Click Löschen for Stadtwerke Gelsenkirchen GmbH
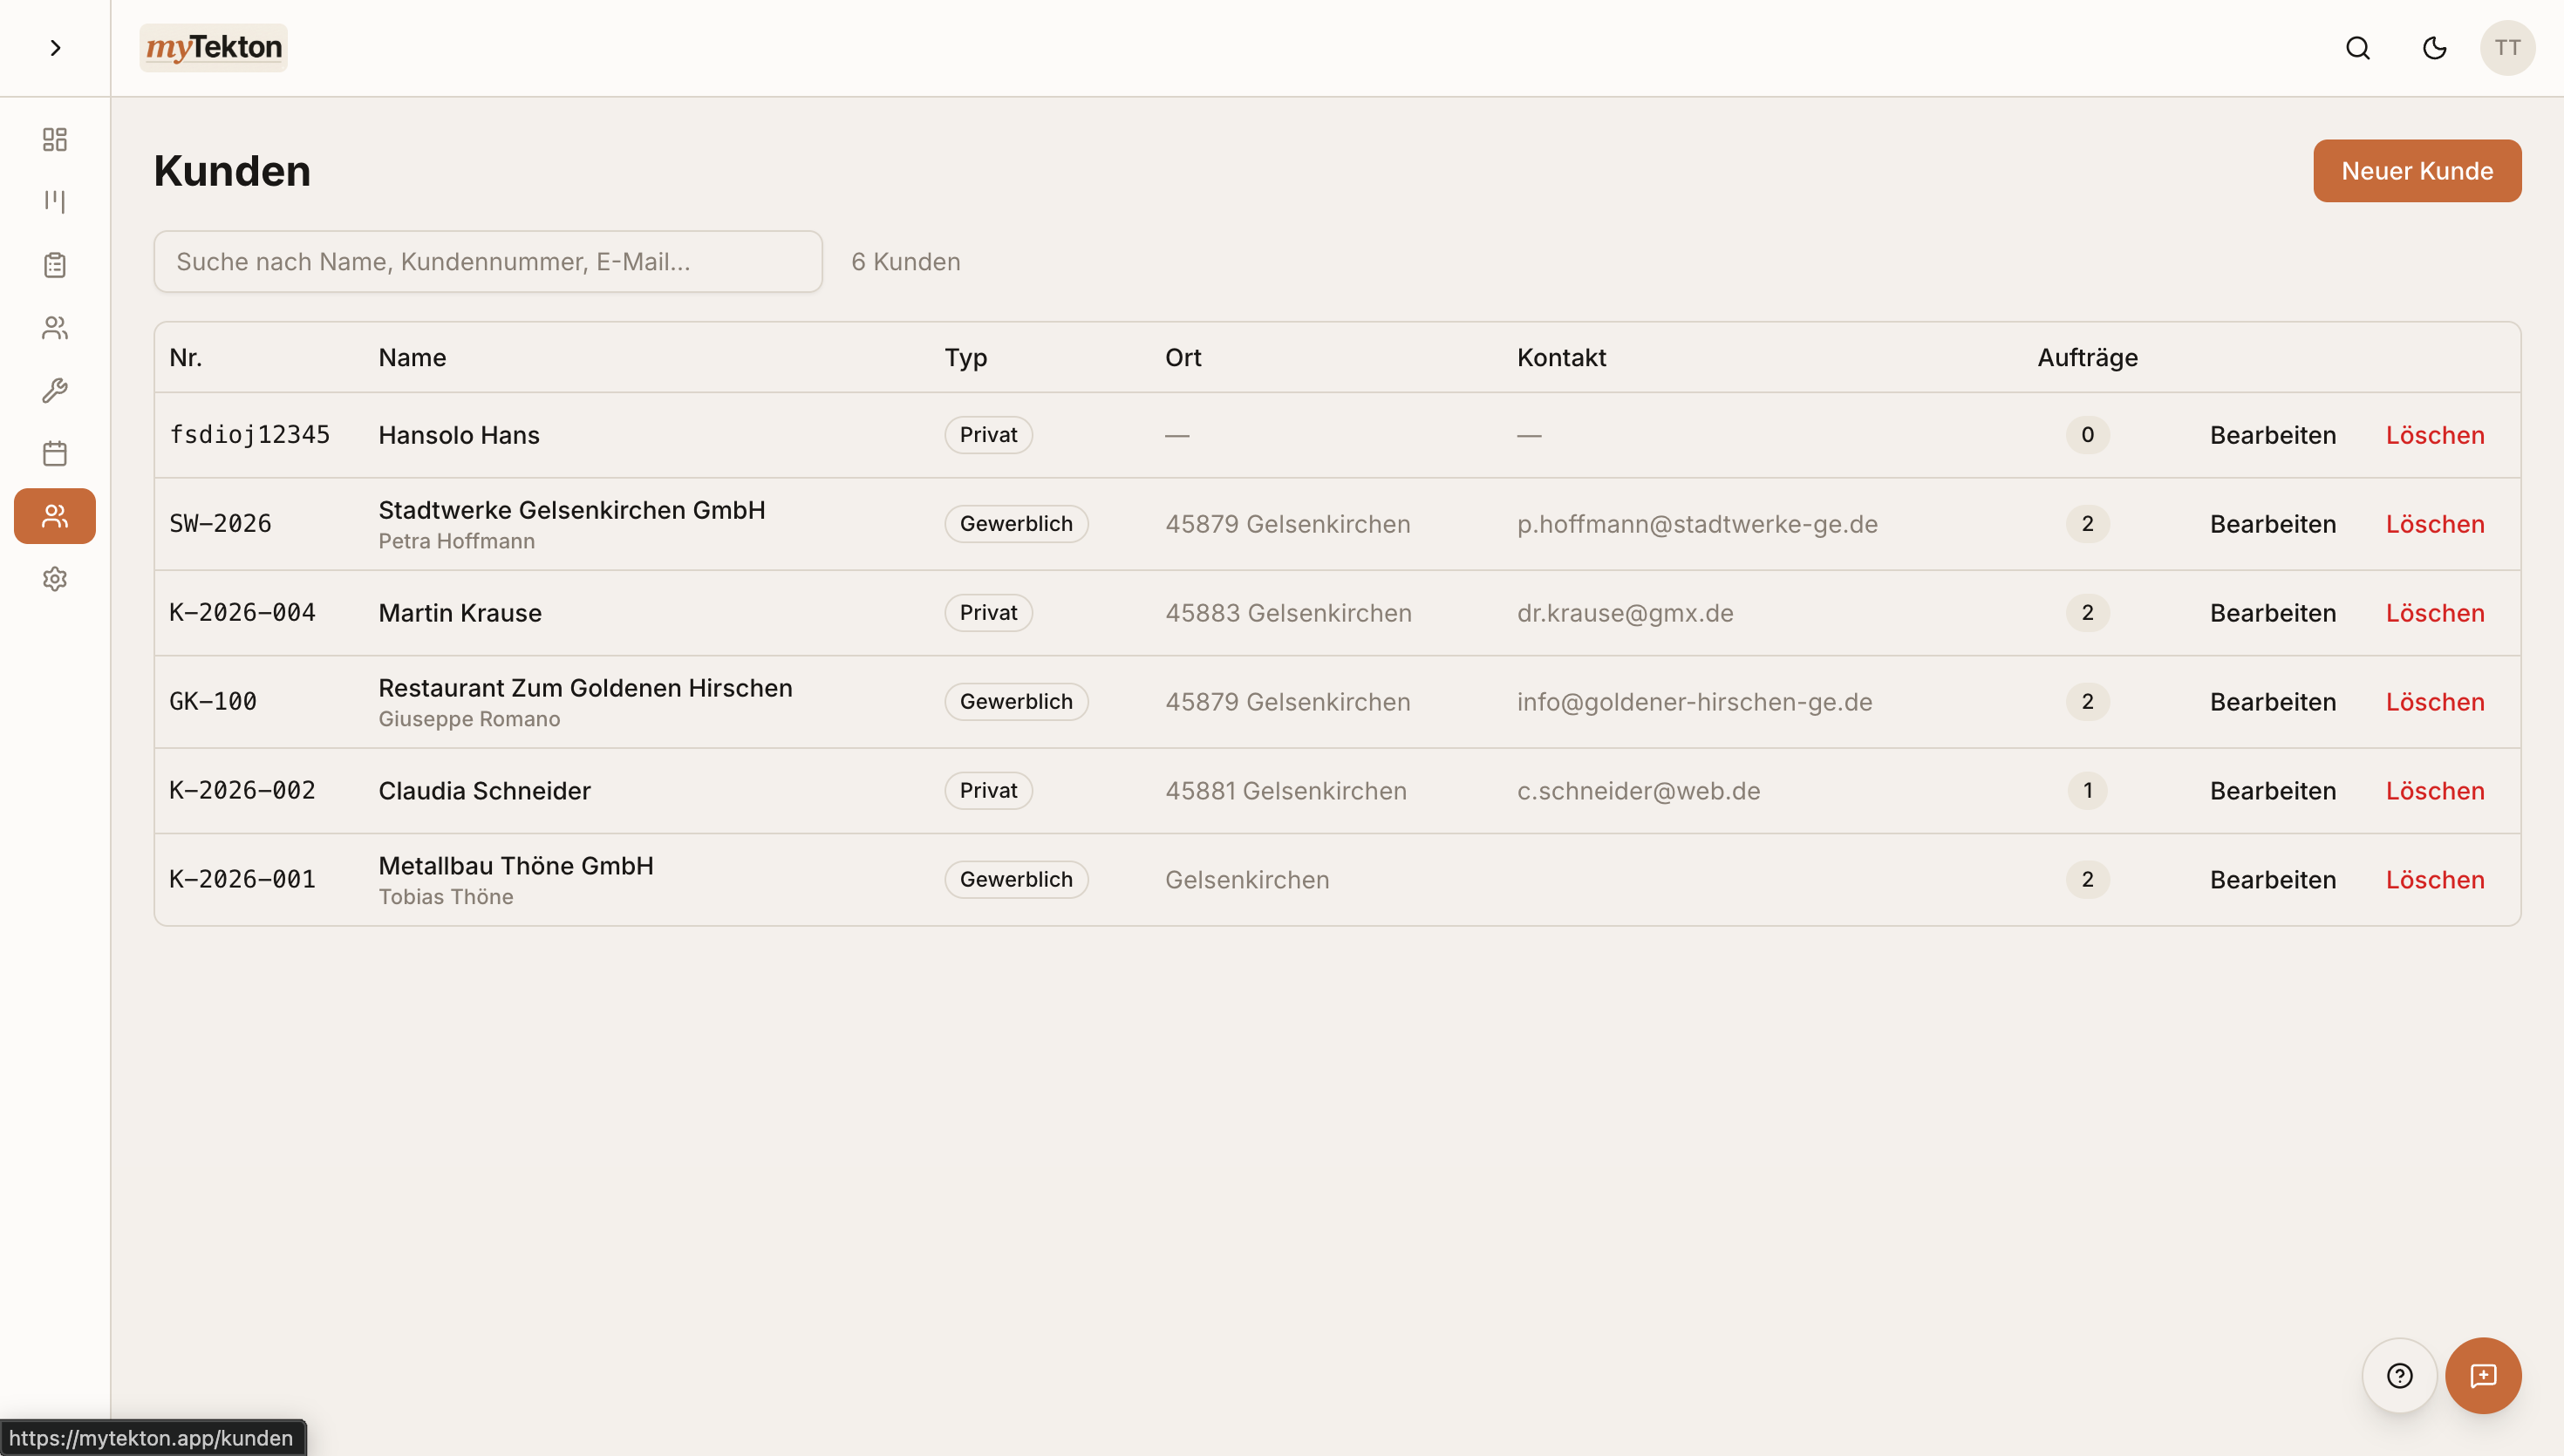This screenshot has width=2564, height=1456. [x=2434, y=524]
